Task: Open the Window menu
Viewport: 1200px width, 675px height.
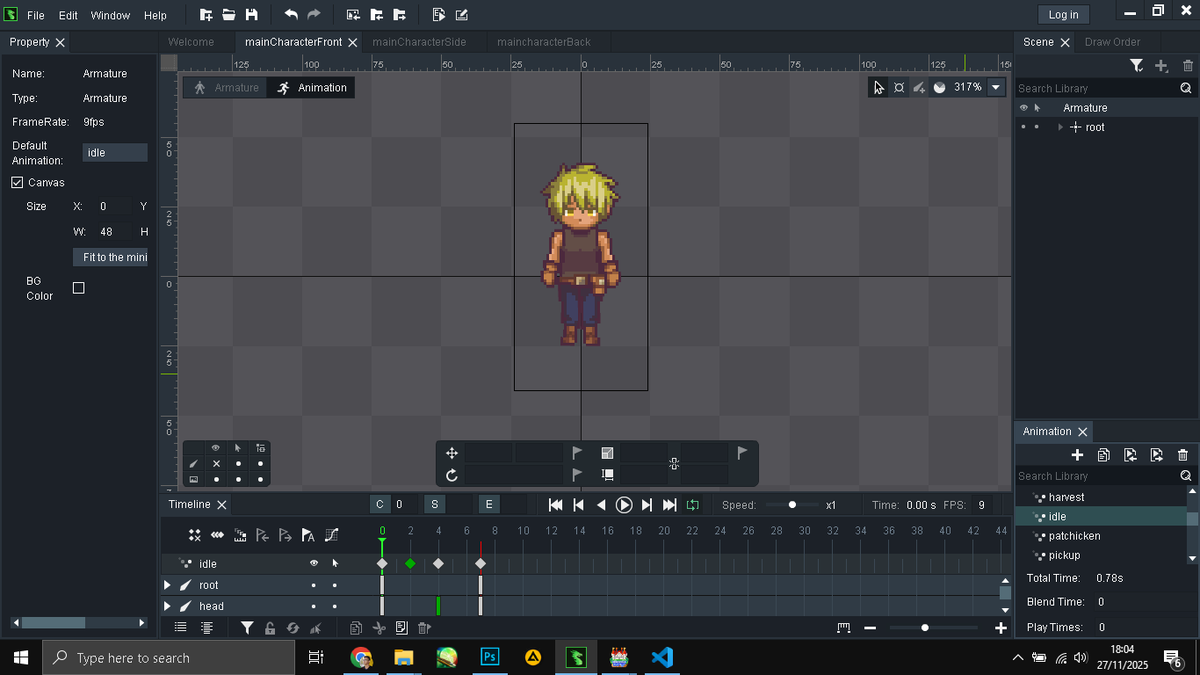Action: point(110,15)
